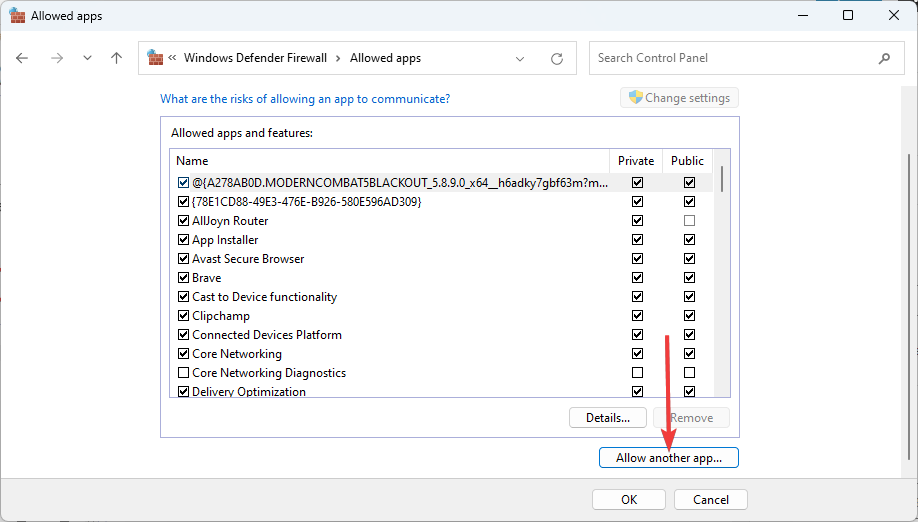Click the Cancel button
This screenshot has height=522, width=918.
pyautogui.click(x=711, y=500)
